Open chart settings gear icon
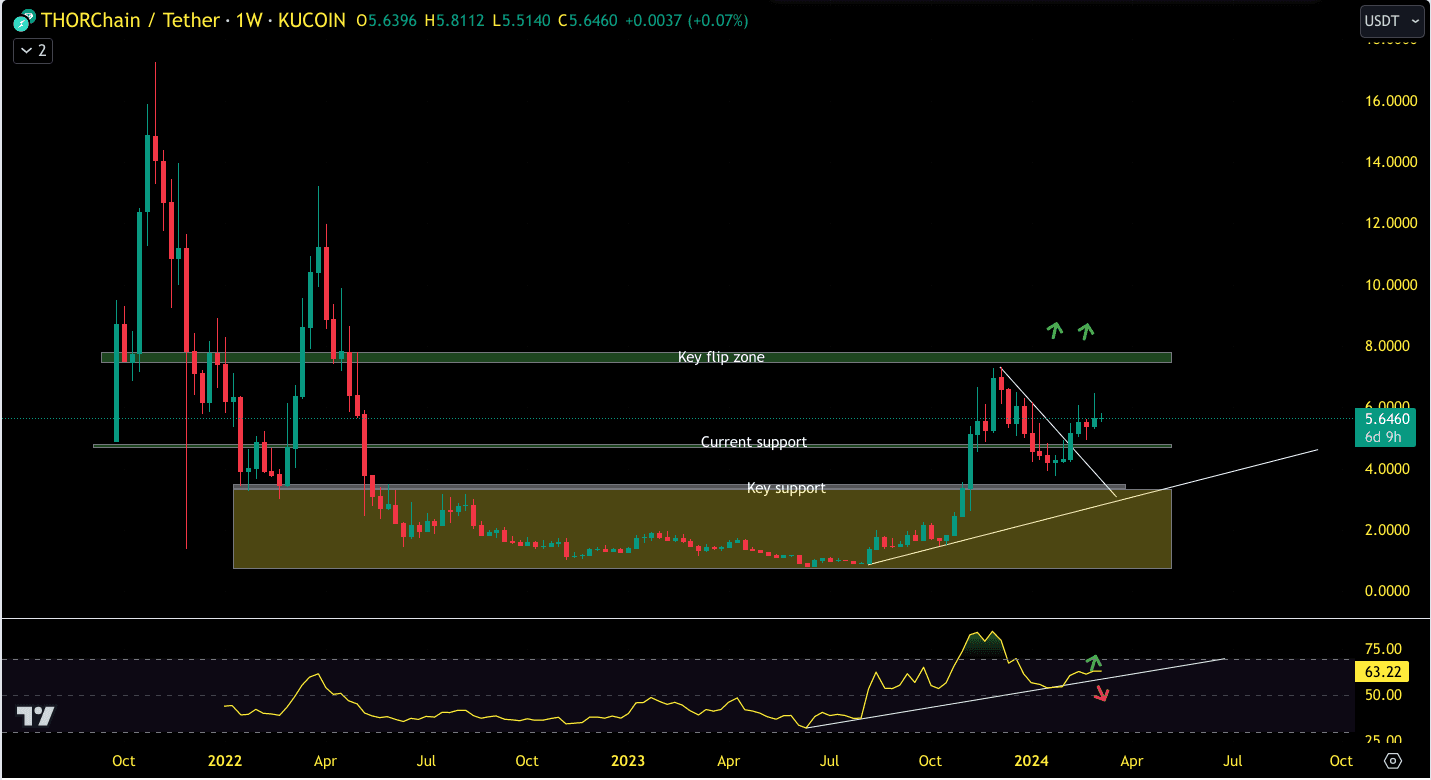This screenshot has width=1431, height=780. click(x=1393, y=761)
